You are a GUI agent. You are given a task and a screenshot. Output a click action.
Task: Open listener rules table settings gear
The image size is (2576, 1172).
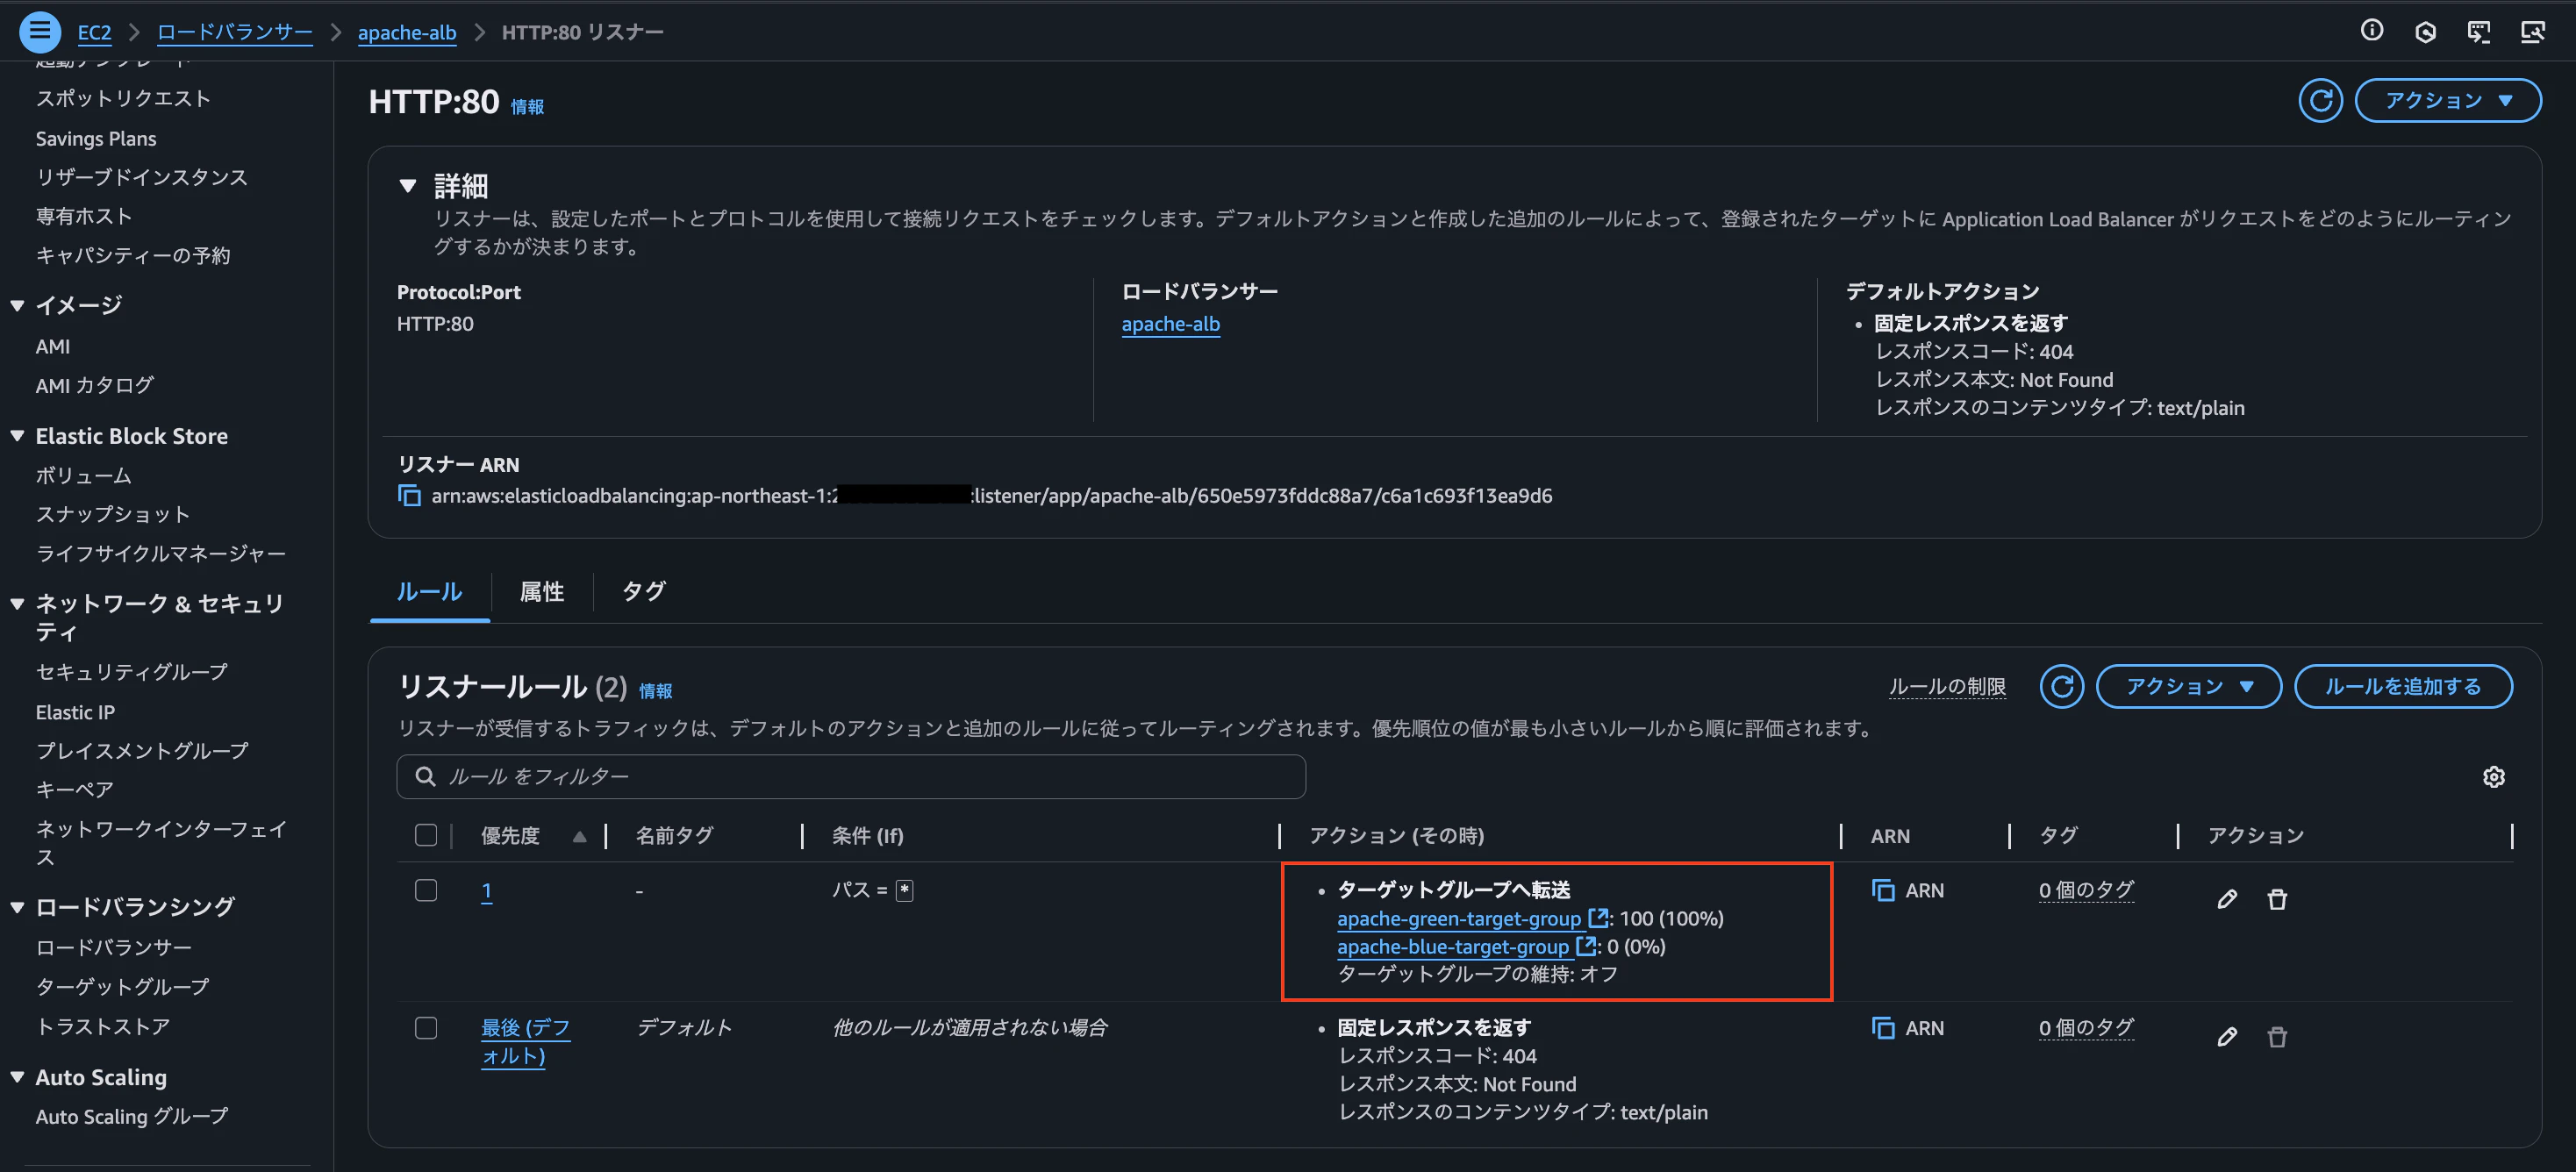[x=2493, y=777]
